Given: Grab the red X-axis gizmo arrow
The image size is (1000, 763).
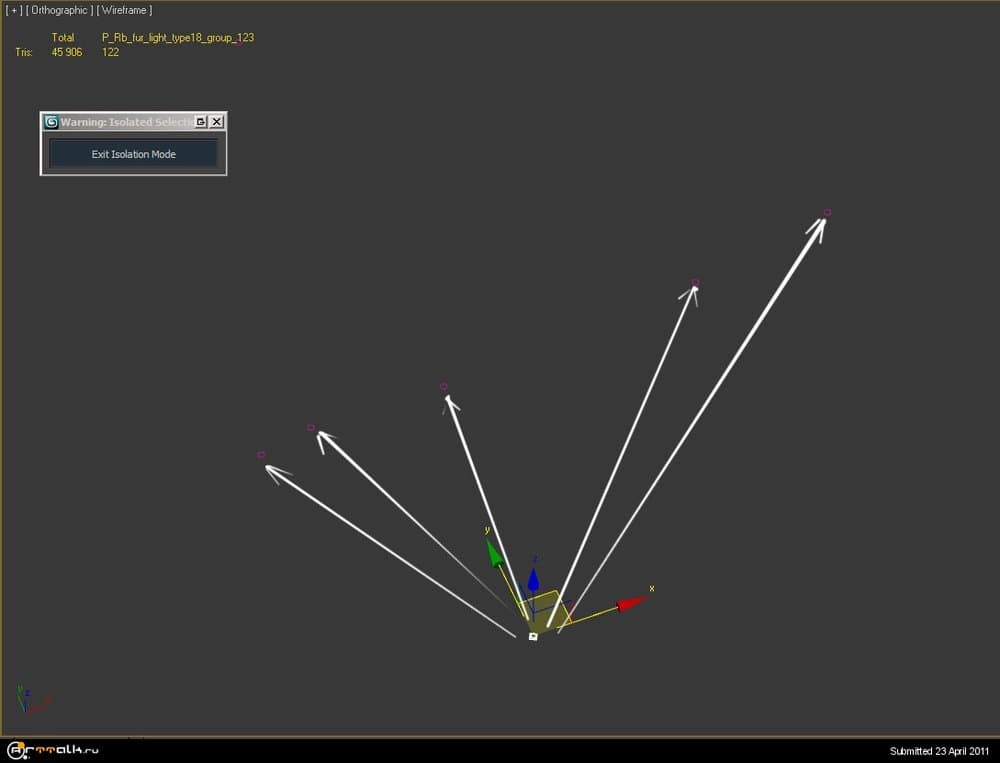Looking at the screenshot, I should (x=632, y=602).
